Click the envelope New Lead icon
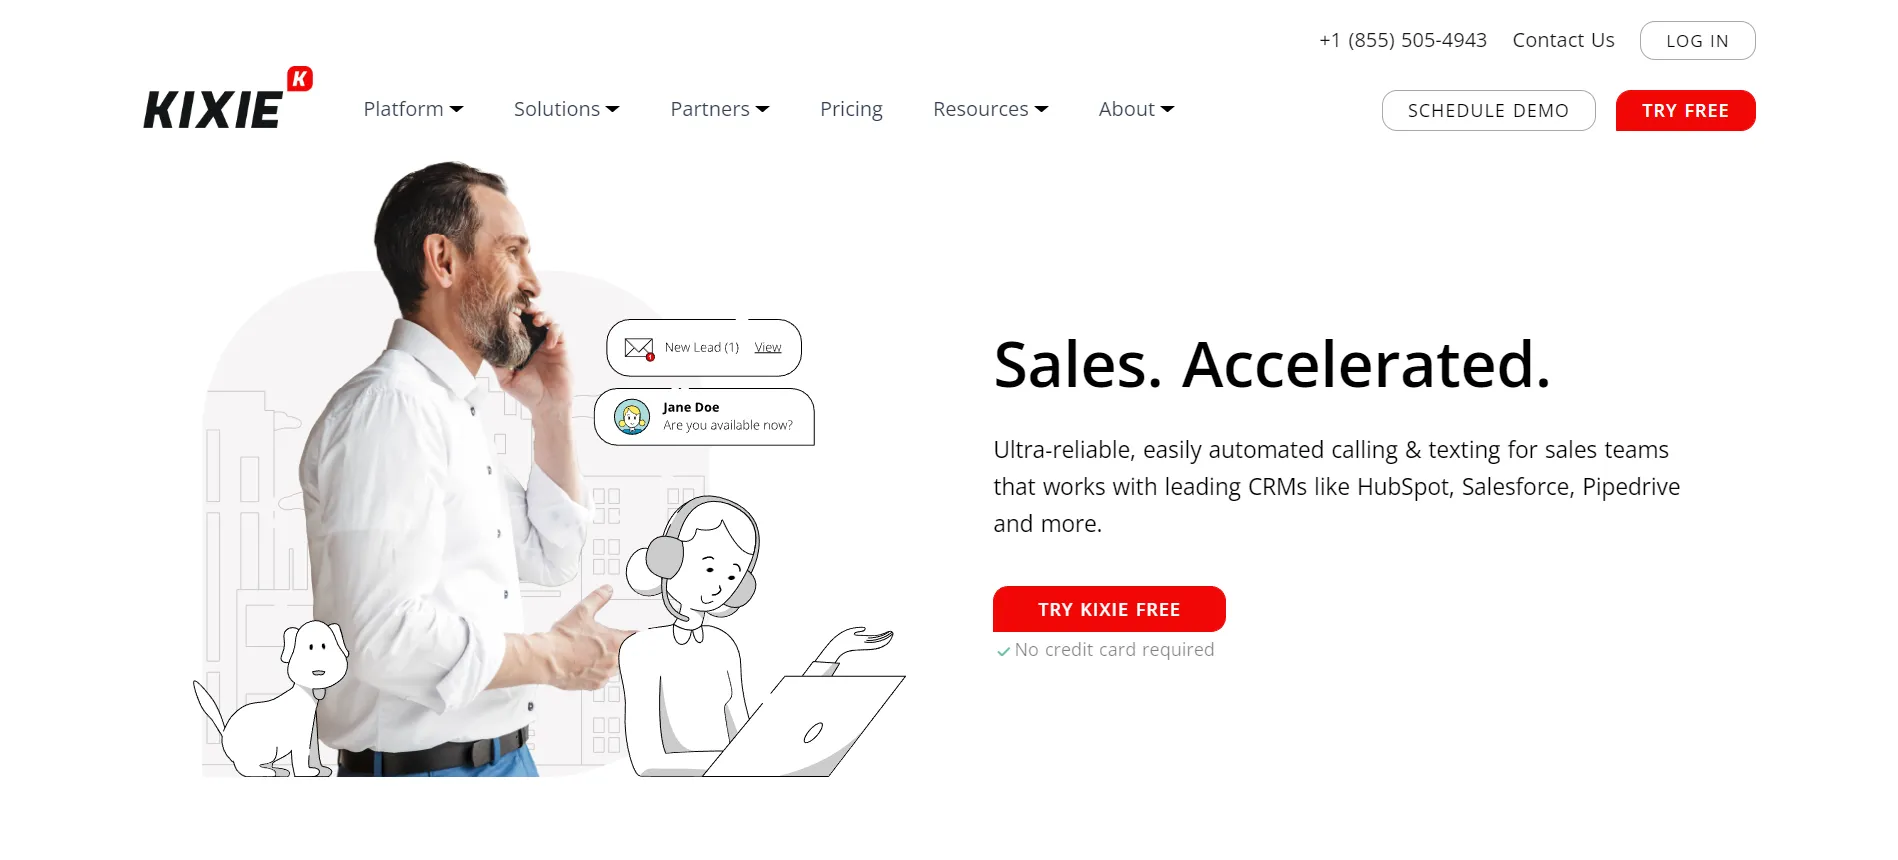This screenshot has width=1898, height=860. tap(639, 348)
